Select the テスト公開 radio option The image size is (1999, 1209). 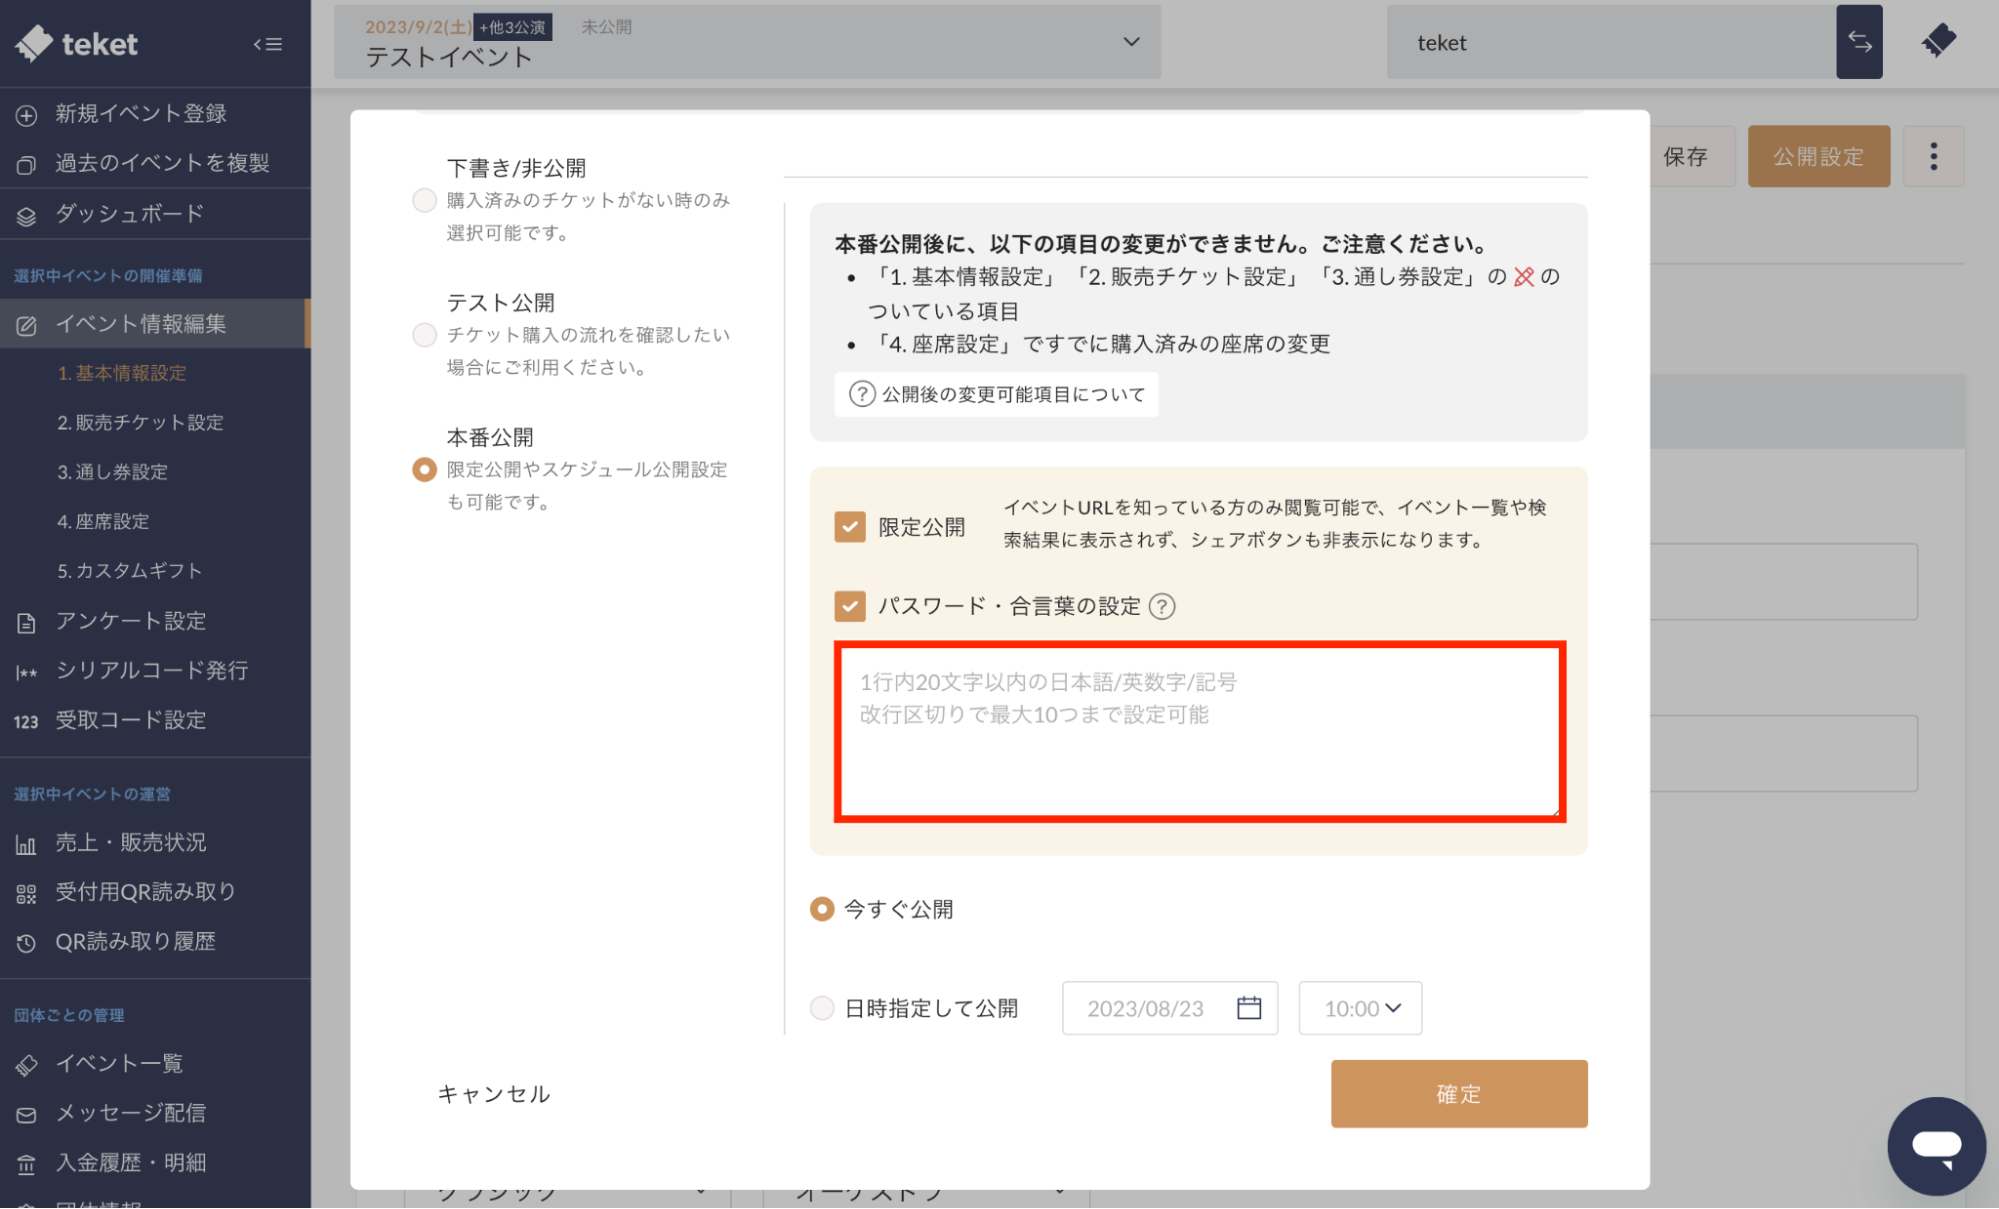[x=424, y=335]
